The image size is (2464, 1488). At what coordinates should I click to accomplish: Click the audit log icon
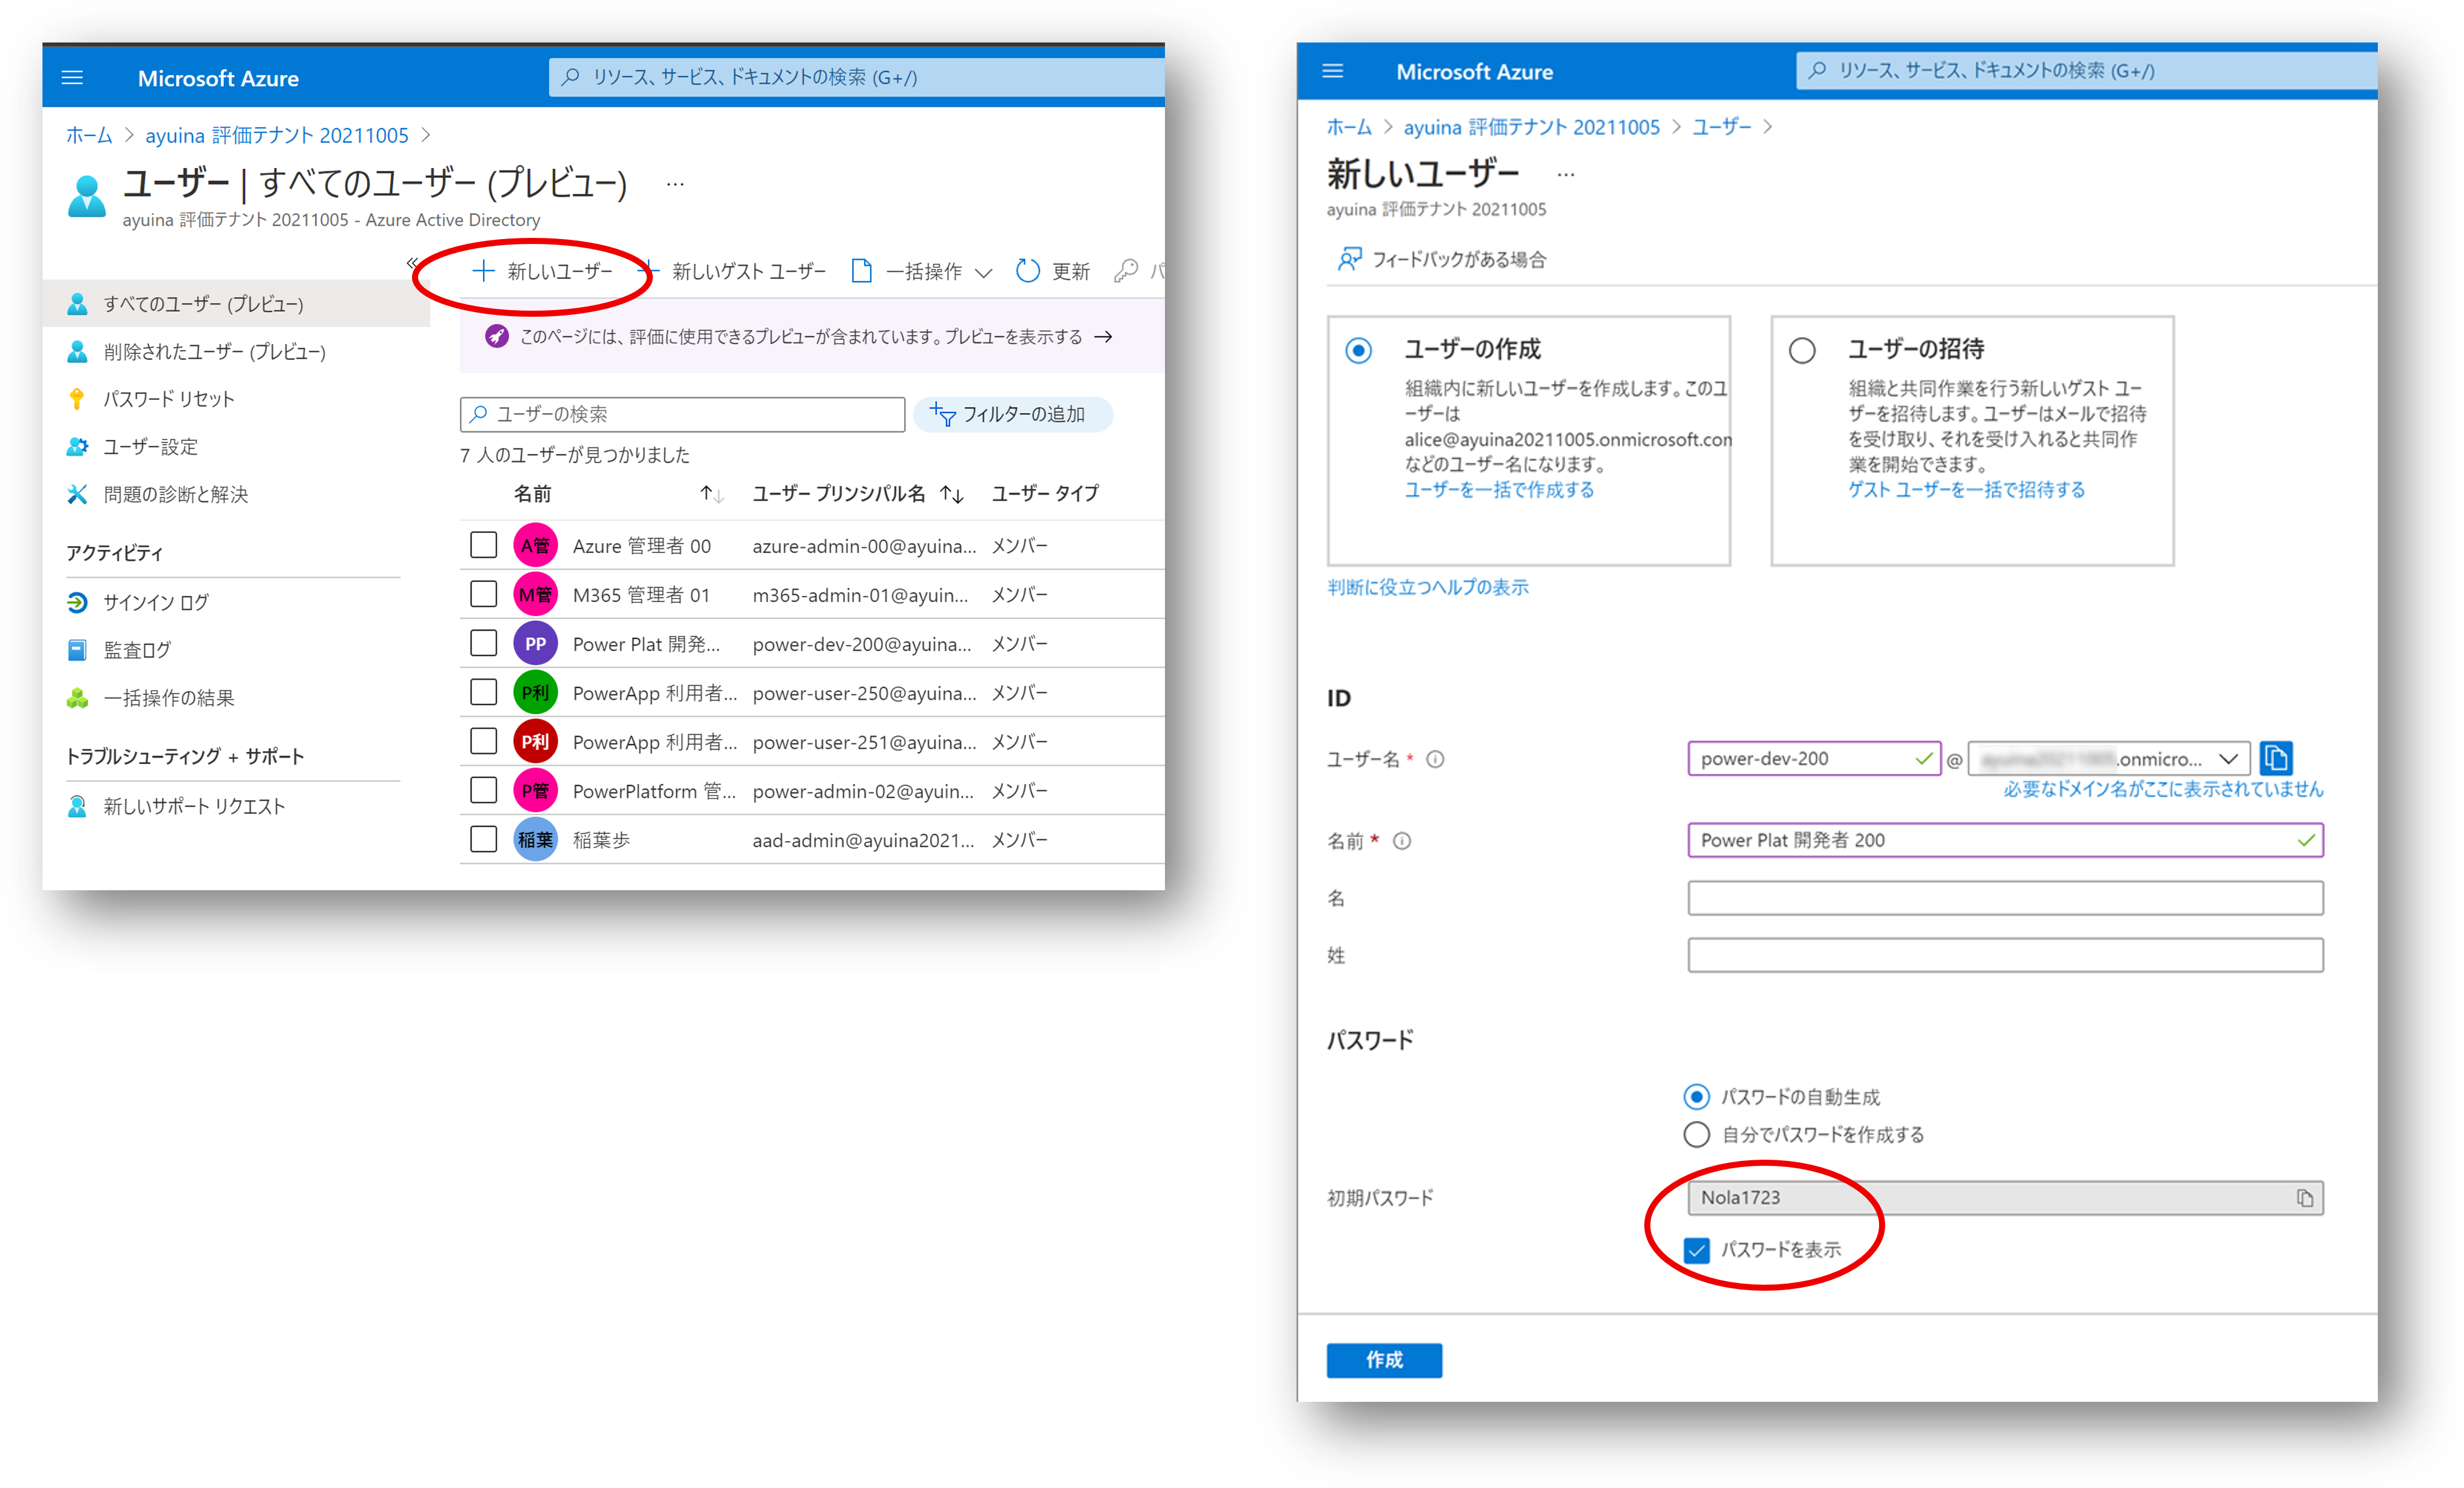click(77, 650)
